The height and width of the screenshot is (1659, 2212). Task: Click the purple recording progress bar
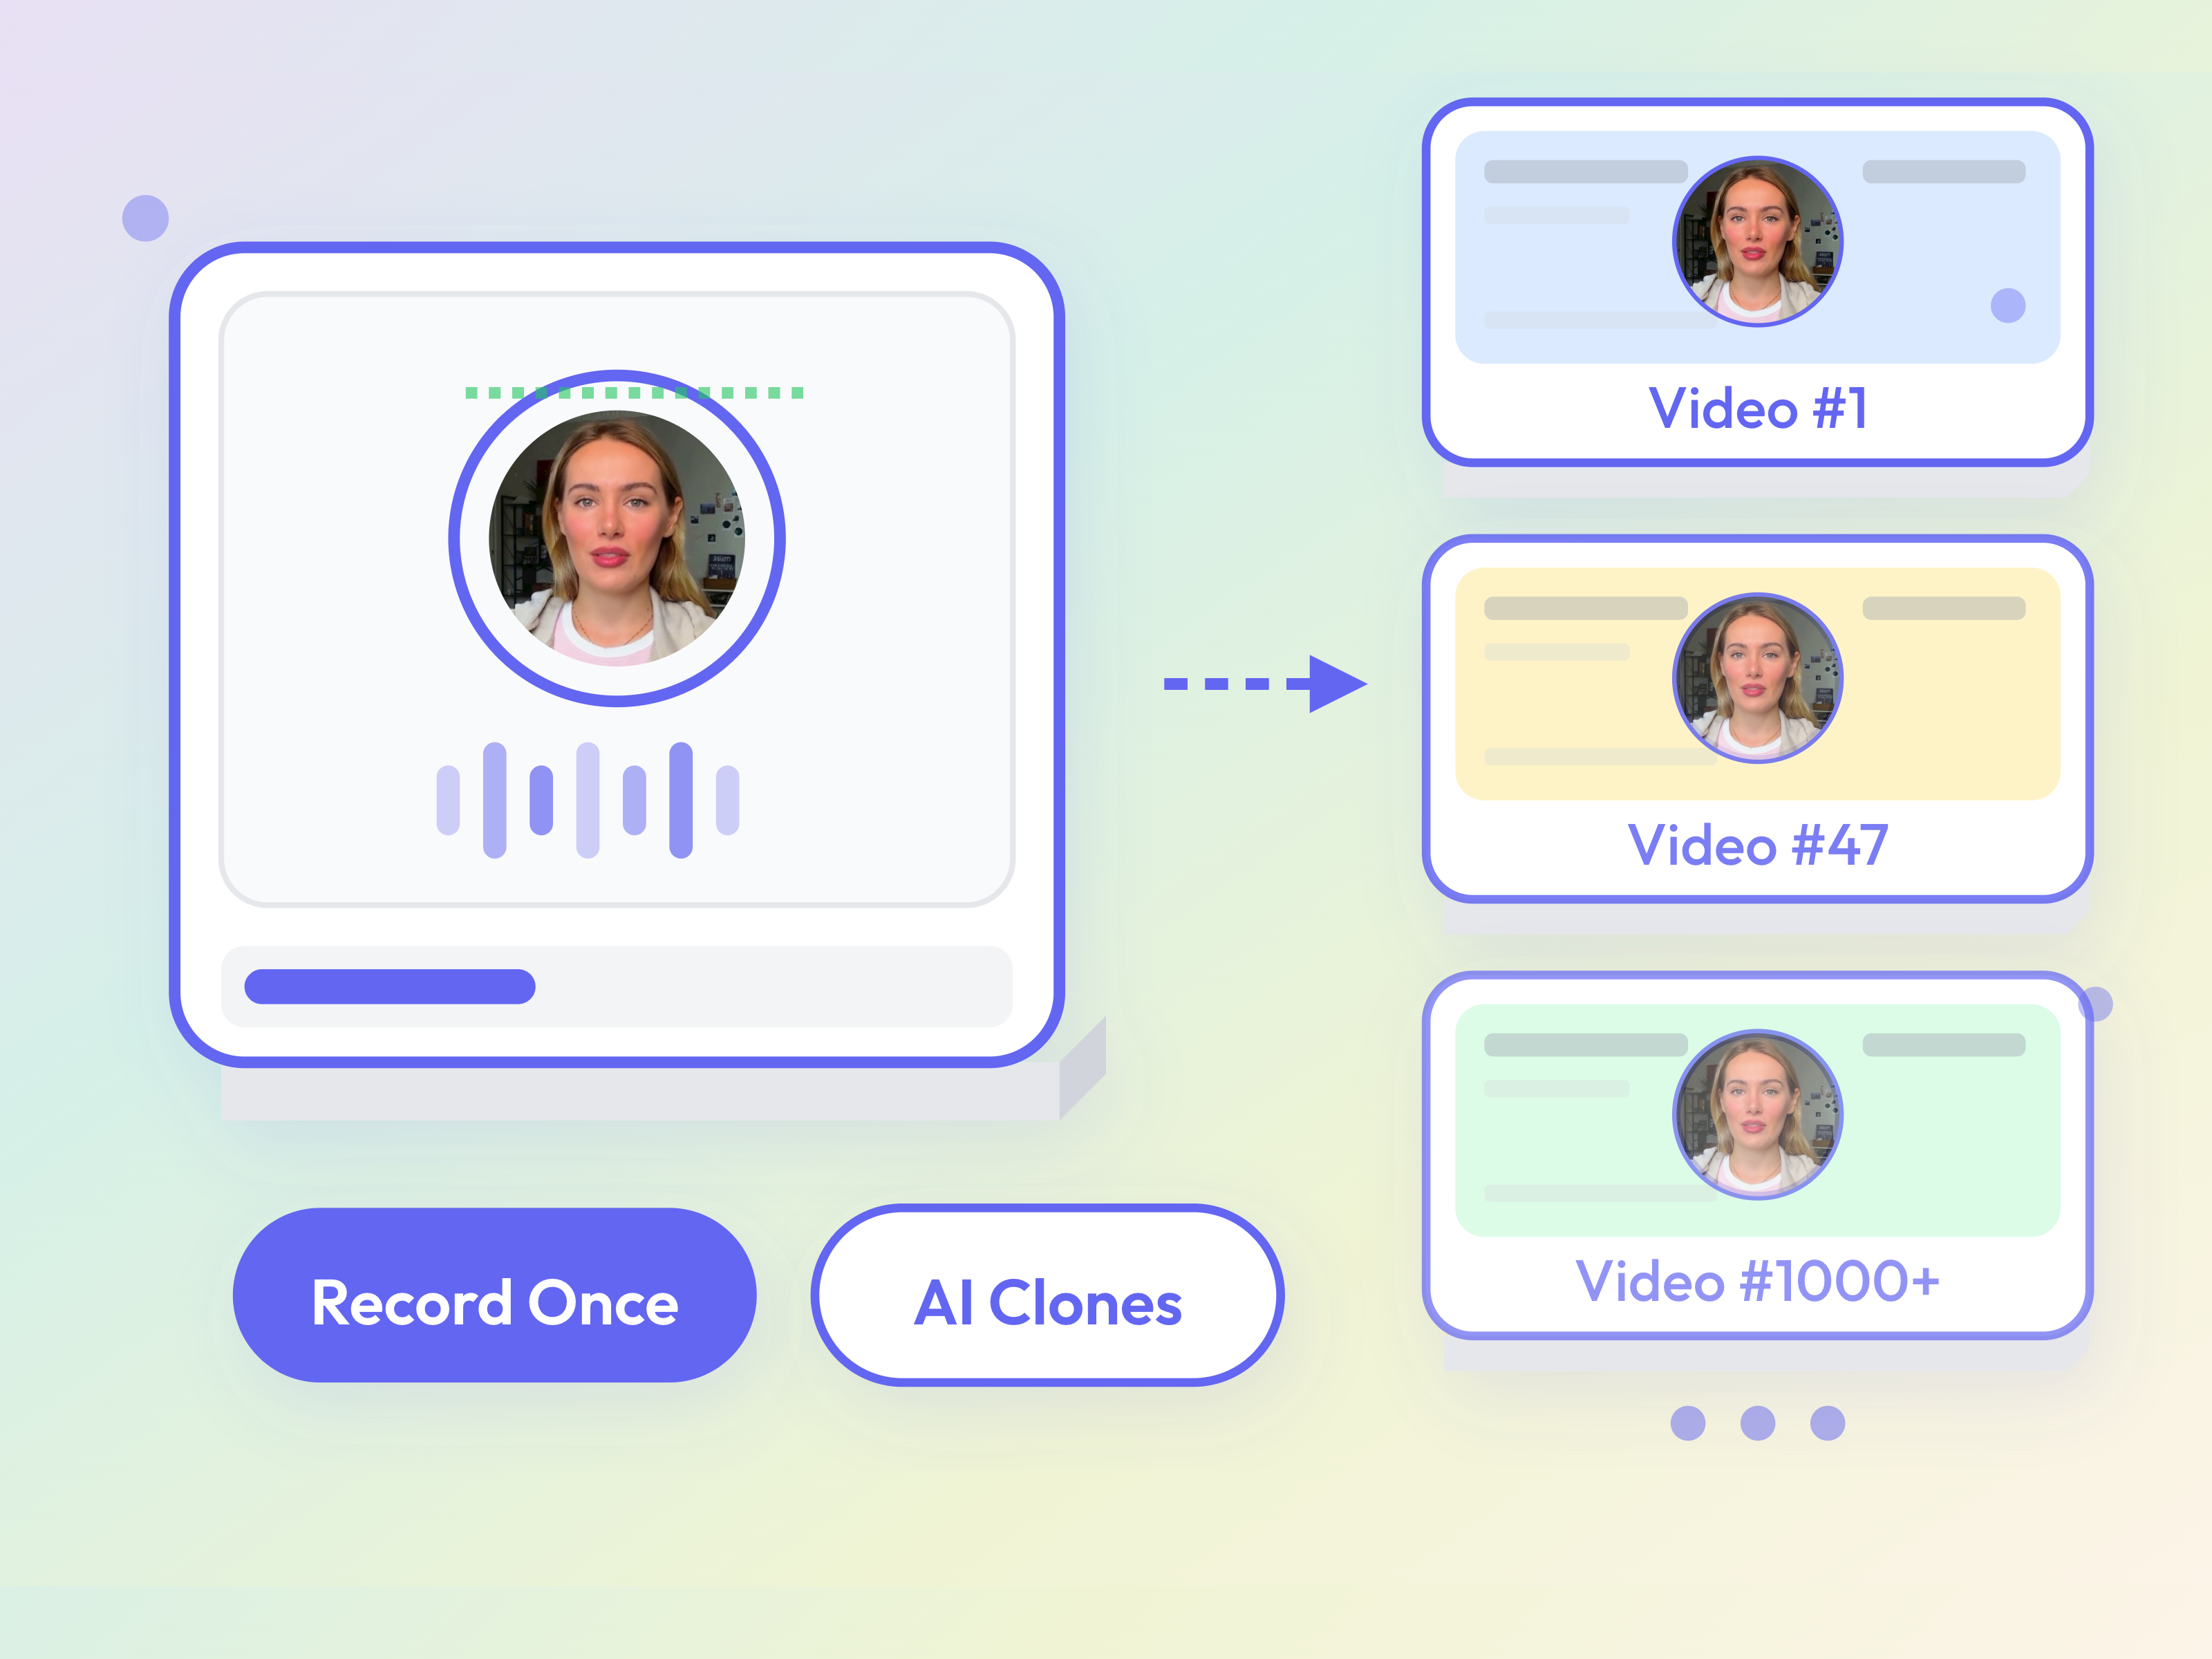click(390, 987)
